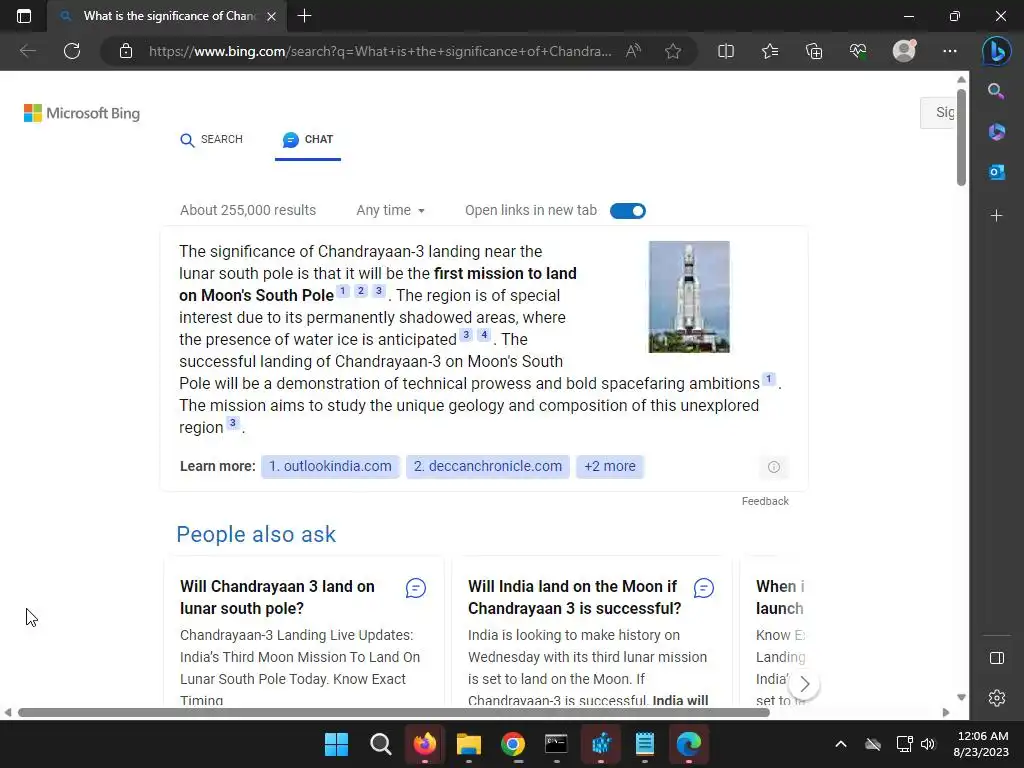Activate Read aloud in address bar
Screen dimensions: 1024x768
click(x=633, y=51)
